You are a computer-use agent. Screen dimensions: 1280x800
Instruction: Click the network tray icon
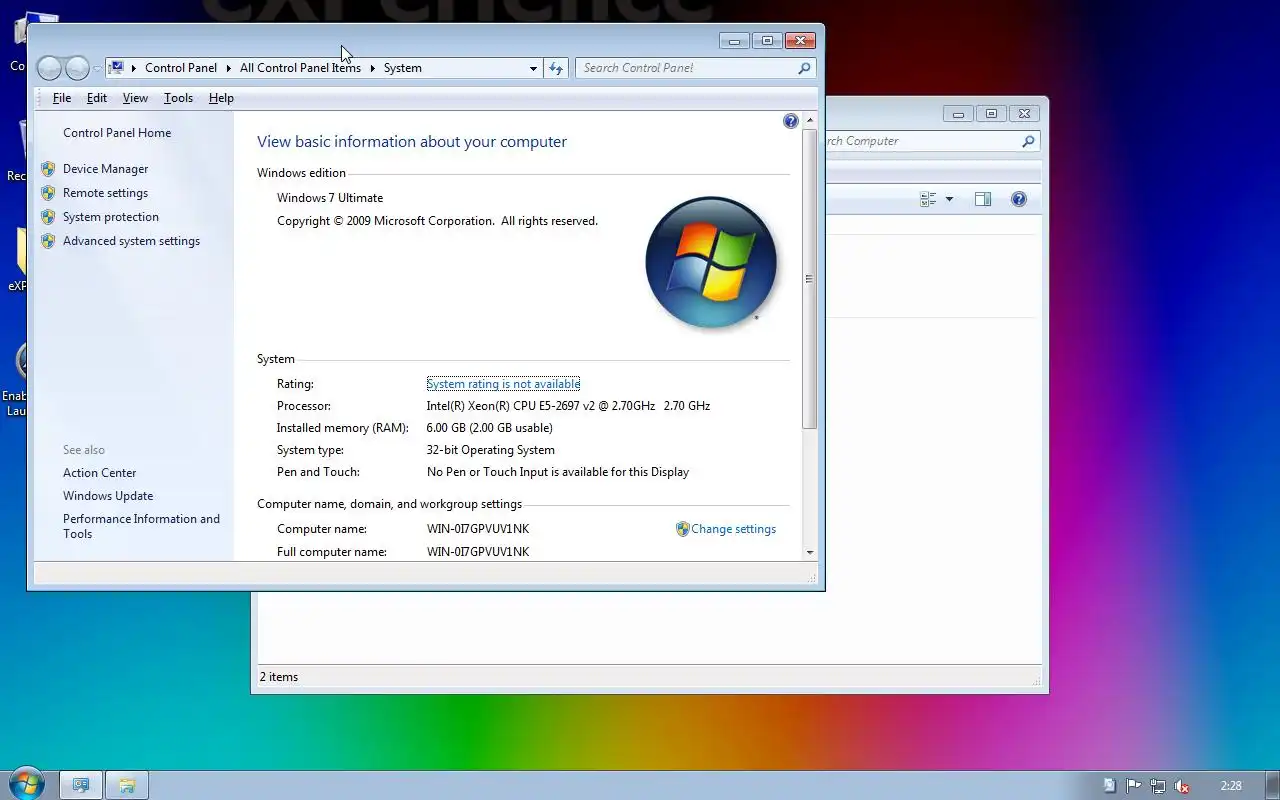pos(1158,786)
